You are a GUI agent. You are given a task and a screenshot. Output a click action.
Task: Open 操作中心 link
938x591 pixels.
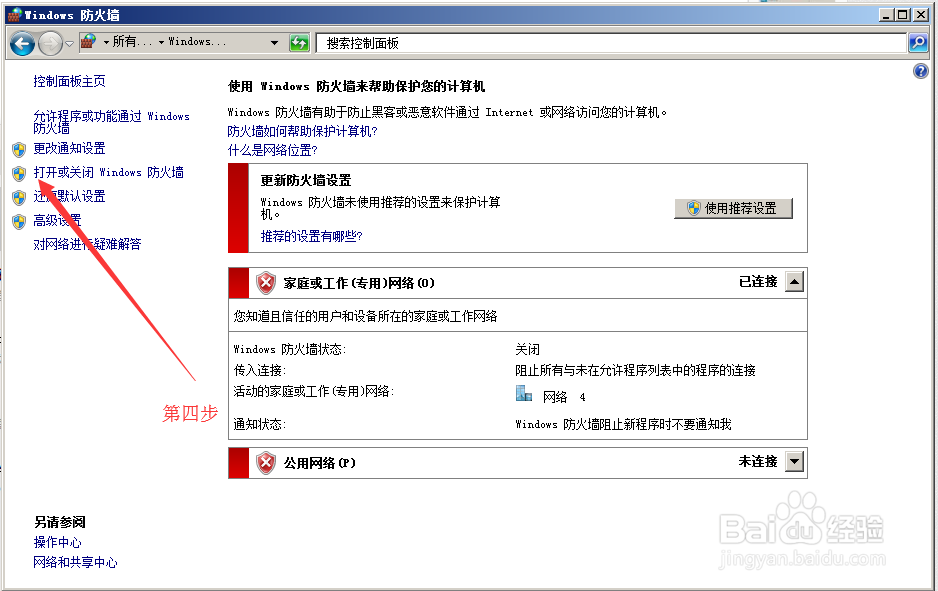click(x=57, y=543)
